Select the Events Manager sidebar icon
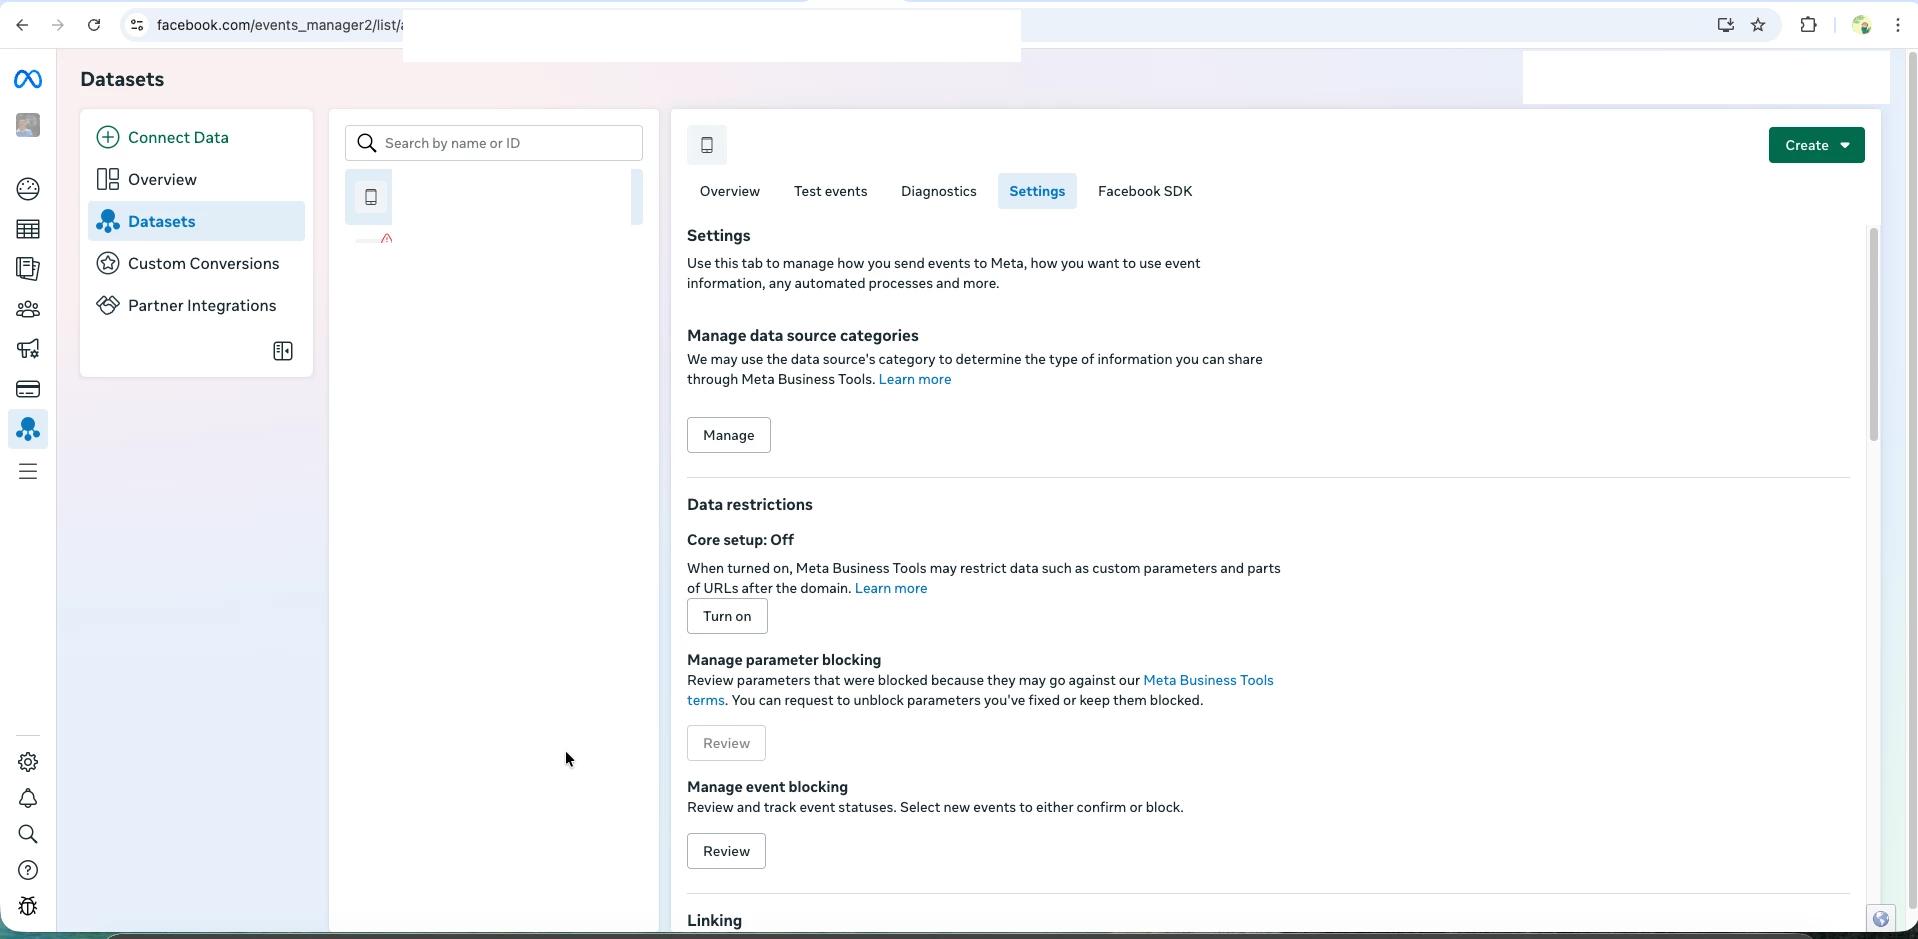 [x=28, y=429]
